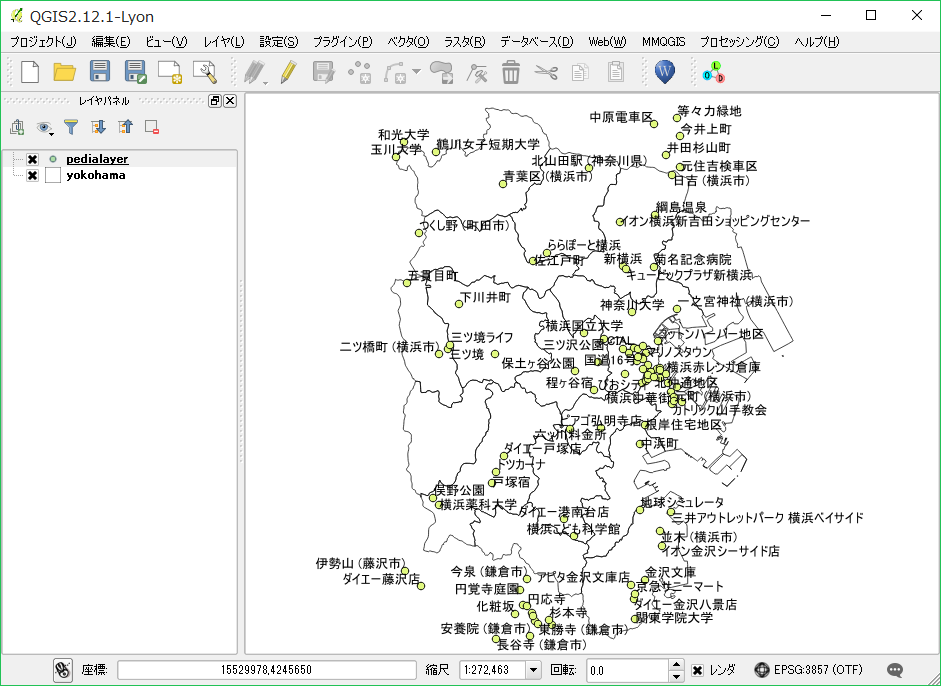
Task: Open the 設定(S) menu
Action: point(278,41)
